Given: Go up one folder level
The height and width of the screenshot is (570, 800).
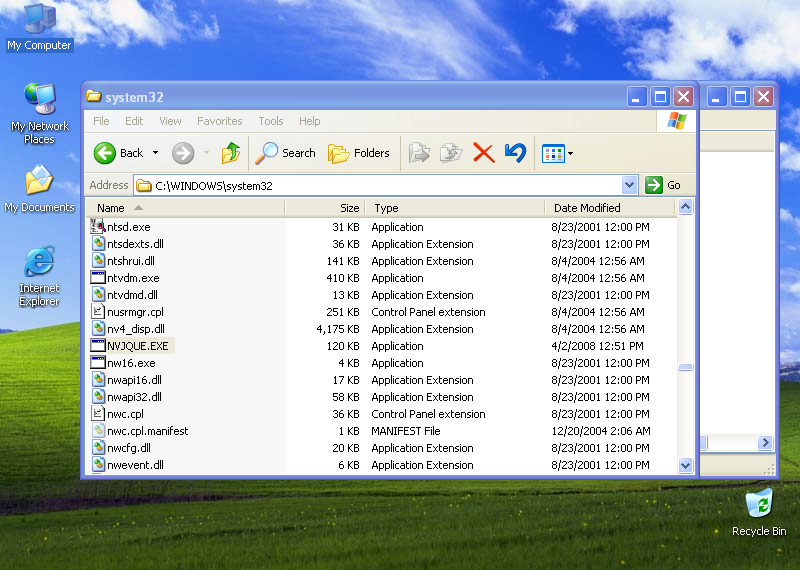Looking at the screenshot, I should pyautogui.click(x=231, y=153).
